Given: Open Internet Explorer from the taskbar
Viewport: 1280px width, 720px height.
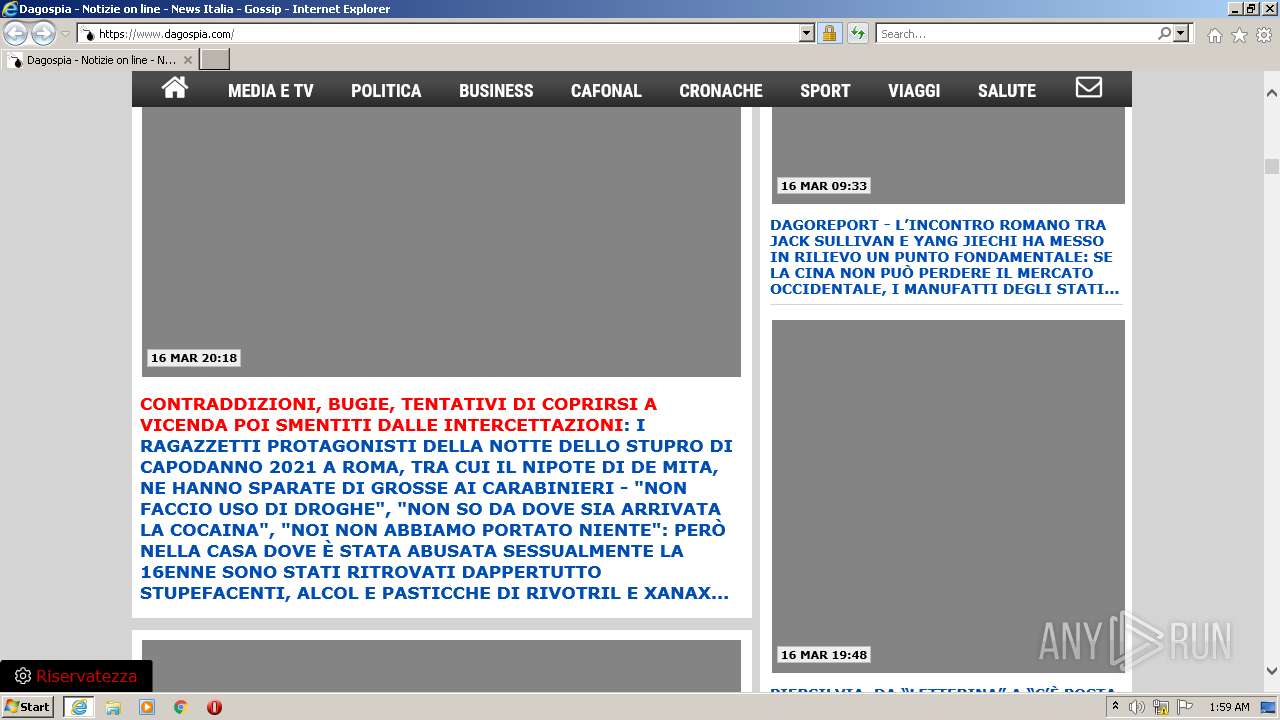Looking at the screenshot, I should coord(79,706).
